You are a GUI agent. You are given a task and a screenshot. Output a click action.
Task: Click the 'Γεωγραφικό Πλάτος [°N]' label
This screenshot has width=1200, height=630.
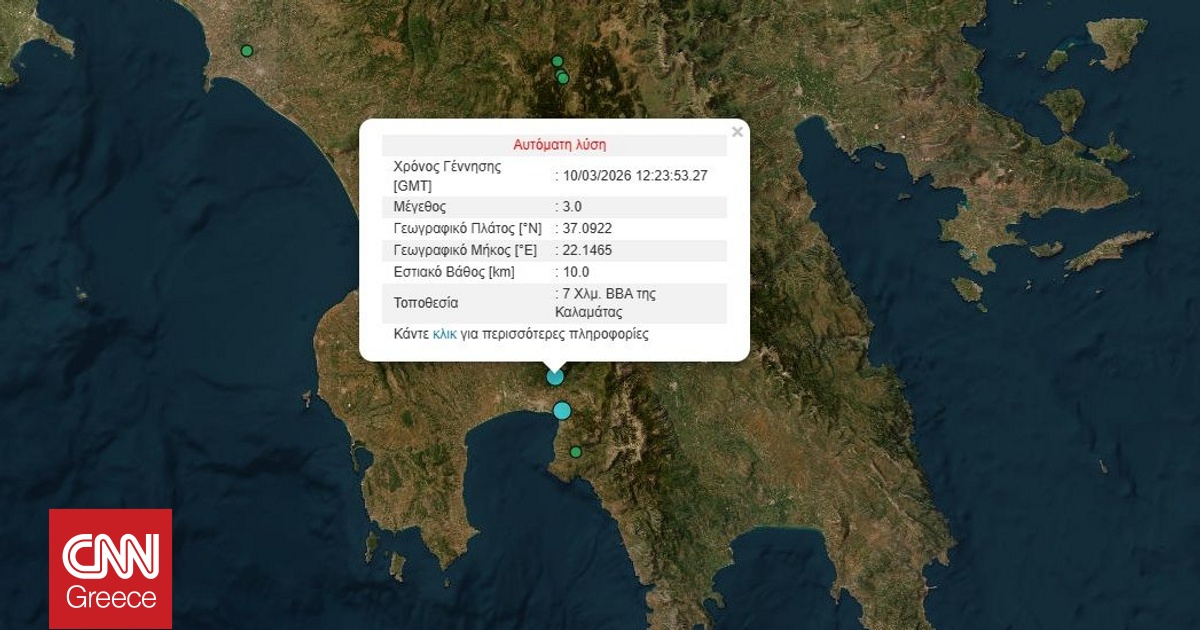coord(467,229)
